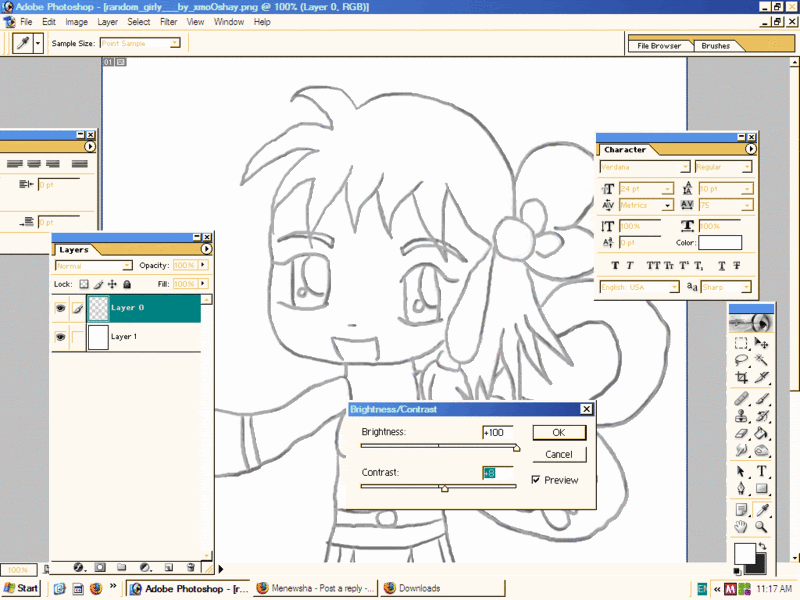Toggle lock position

click(x=112, y=284)
